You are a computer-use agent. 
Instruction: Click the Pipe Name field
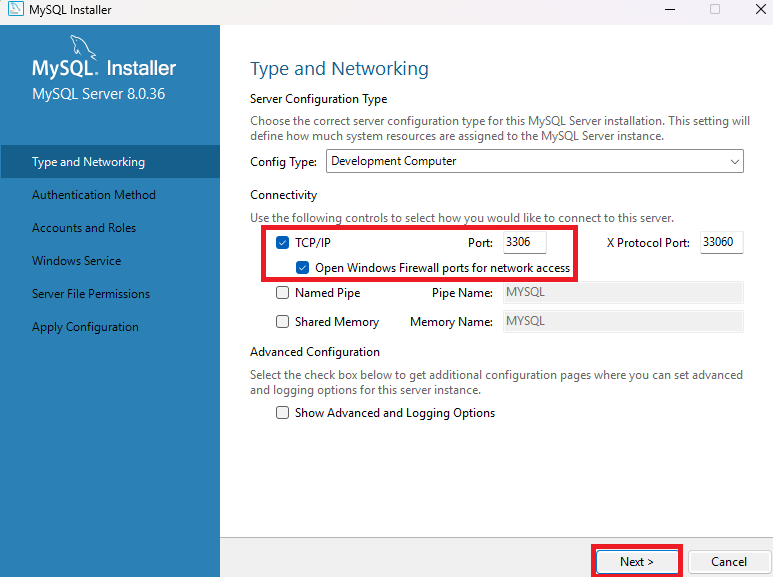623,292
